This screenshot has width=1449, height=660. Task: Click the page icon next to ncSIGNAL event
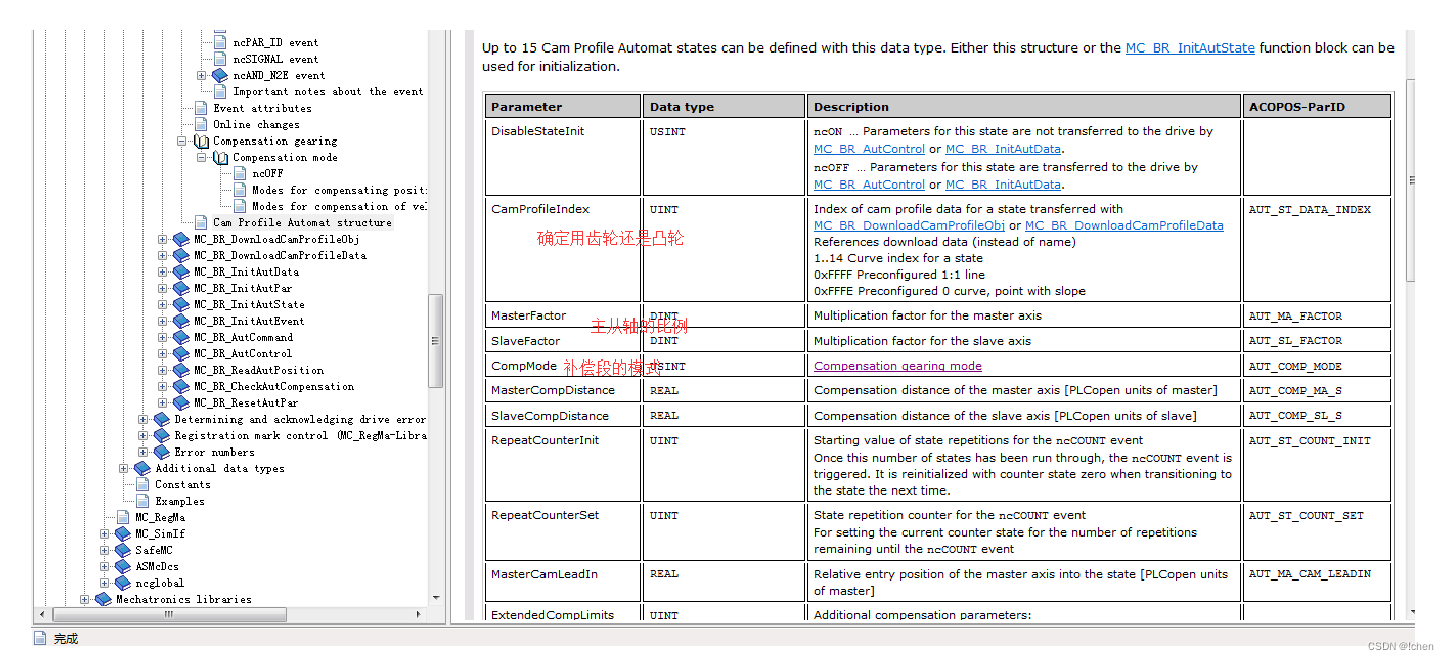220,59
